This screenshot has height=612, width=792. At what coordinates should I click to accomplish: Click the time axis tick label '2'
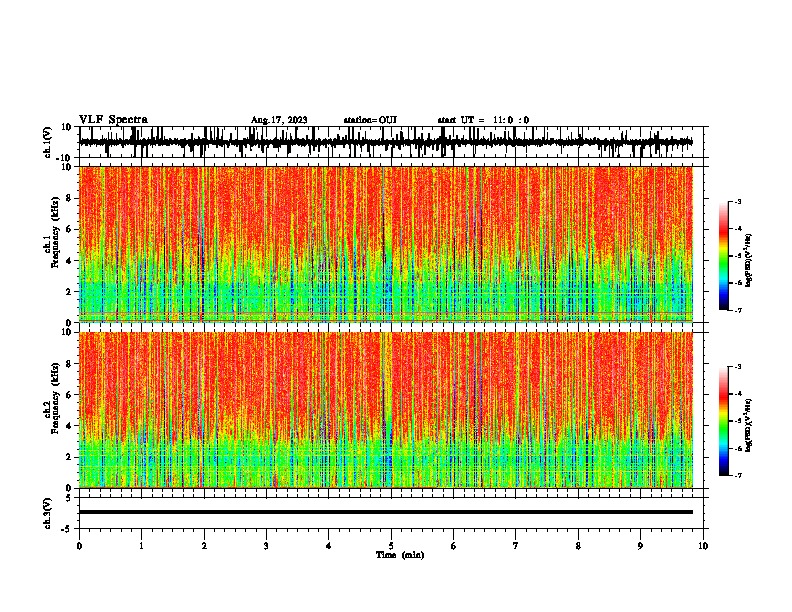(x=204, y=546)
